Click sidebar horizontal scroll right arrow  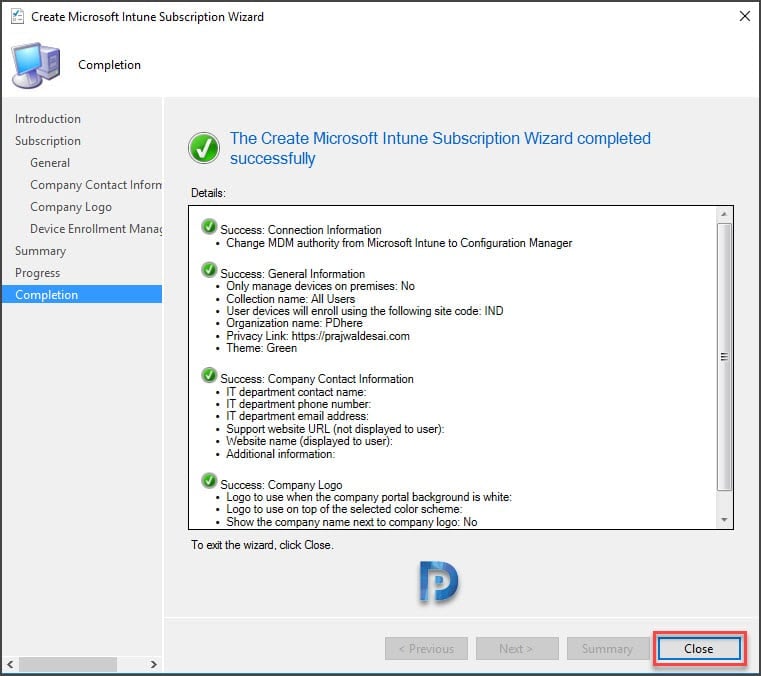point(153,664)
